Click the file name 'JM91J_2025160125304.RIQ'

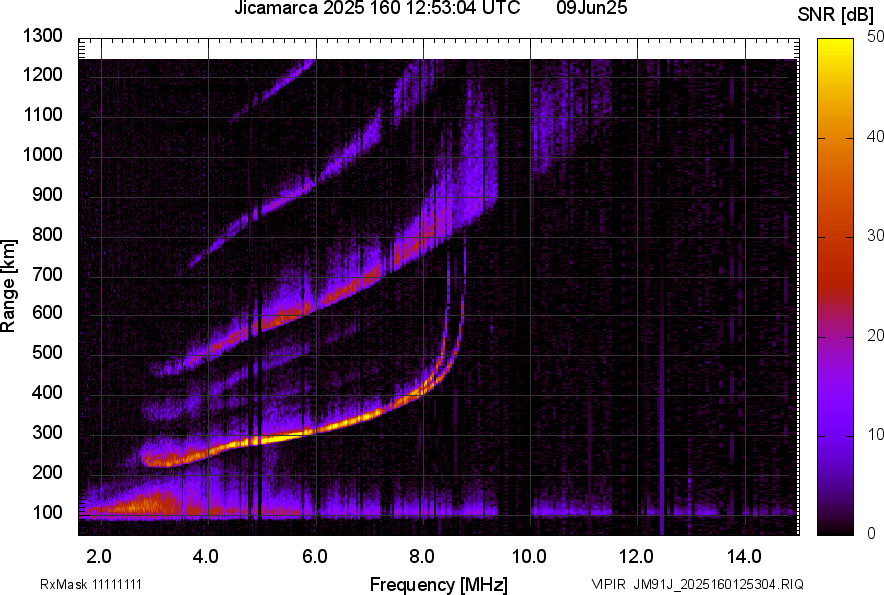(x=718, y=584)
